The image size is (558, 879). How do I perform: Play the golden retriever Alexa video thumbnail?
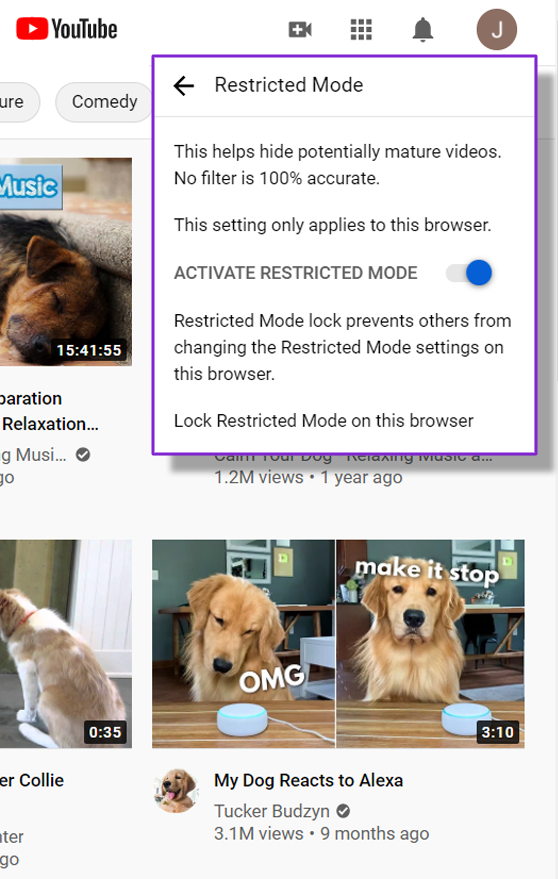tap(338, 644)
